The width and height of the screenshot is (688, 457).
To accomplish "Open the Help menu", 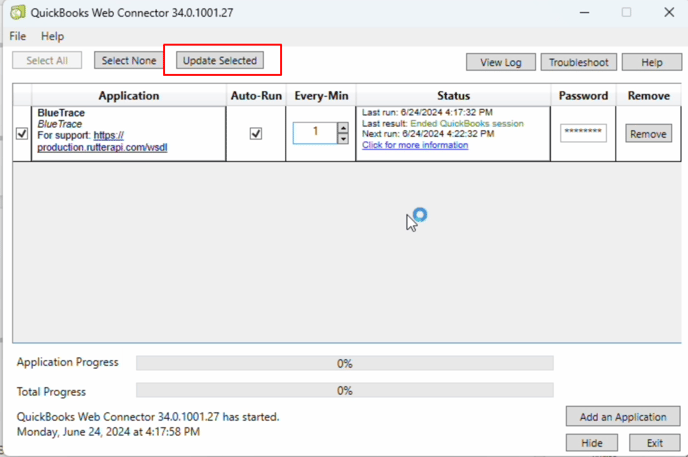I will click(x=52, y=36).
